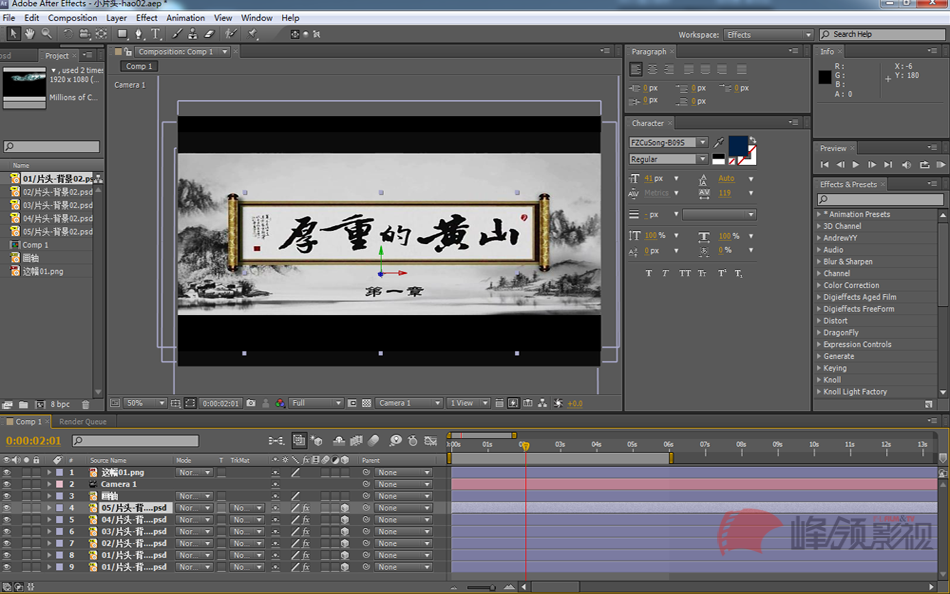Toggle visibility of layer 1 这幅01.png
This screenshot has width=950, height=594.
click(6, 472)
